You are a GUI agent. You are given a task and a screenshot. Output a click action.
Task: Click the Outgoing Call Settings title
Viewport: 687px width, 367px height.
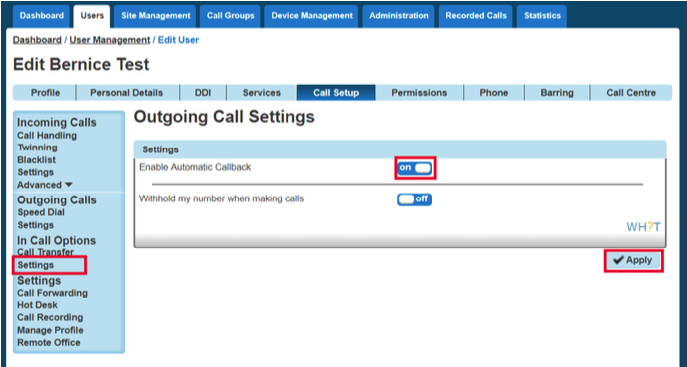(224, 117)
